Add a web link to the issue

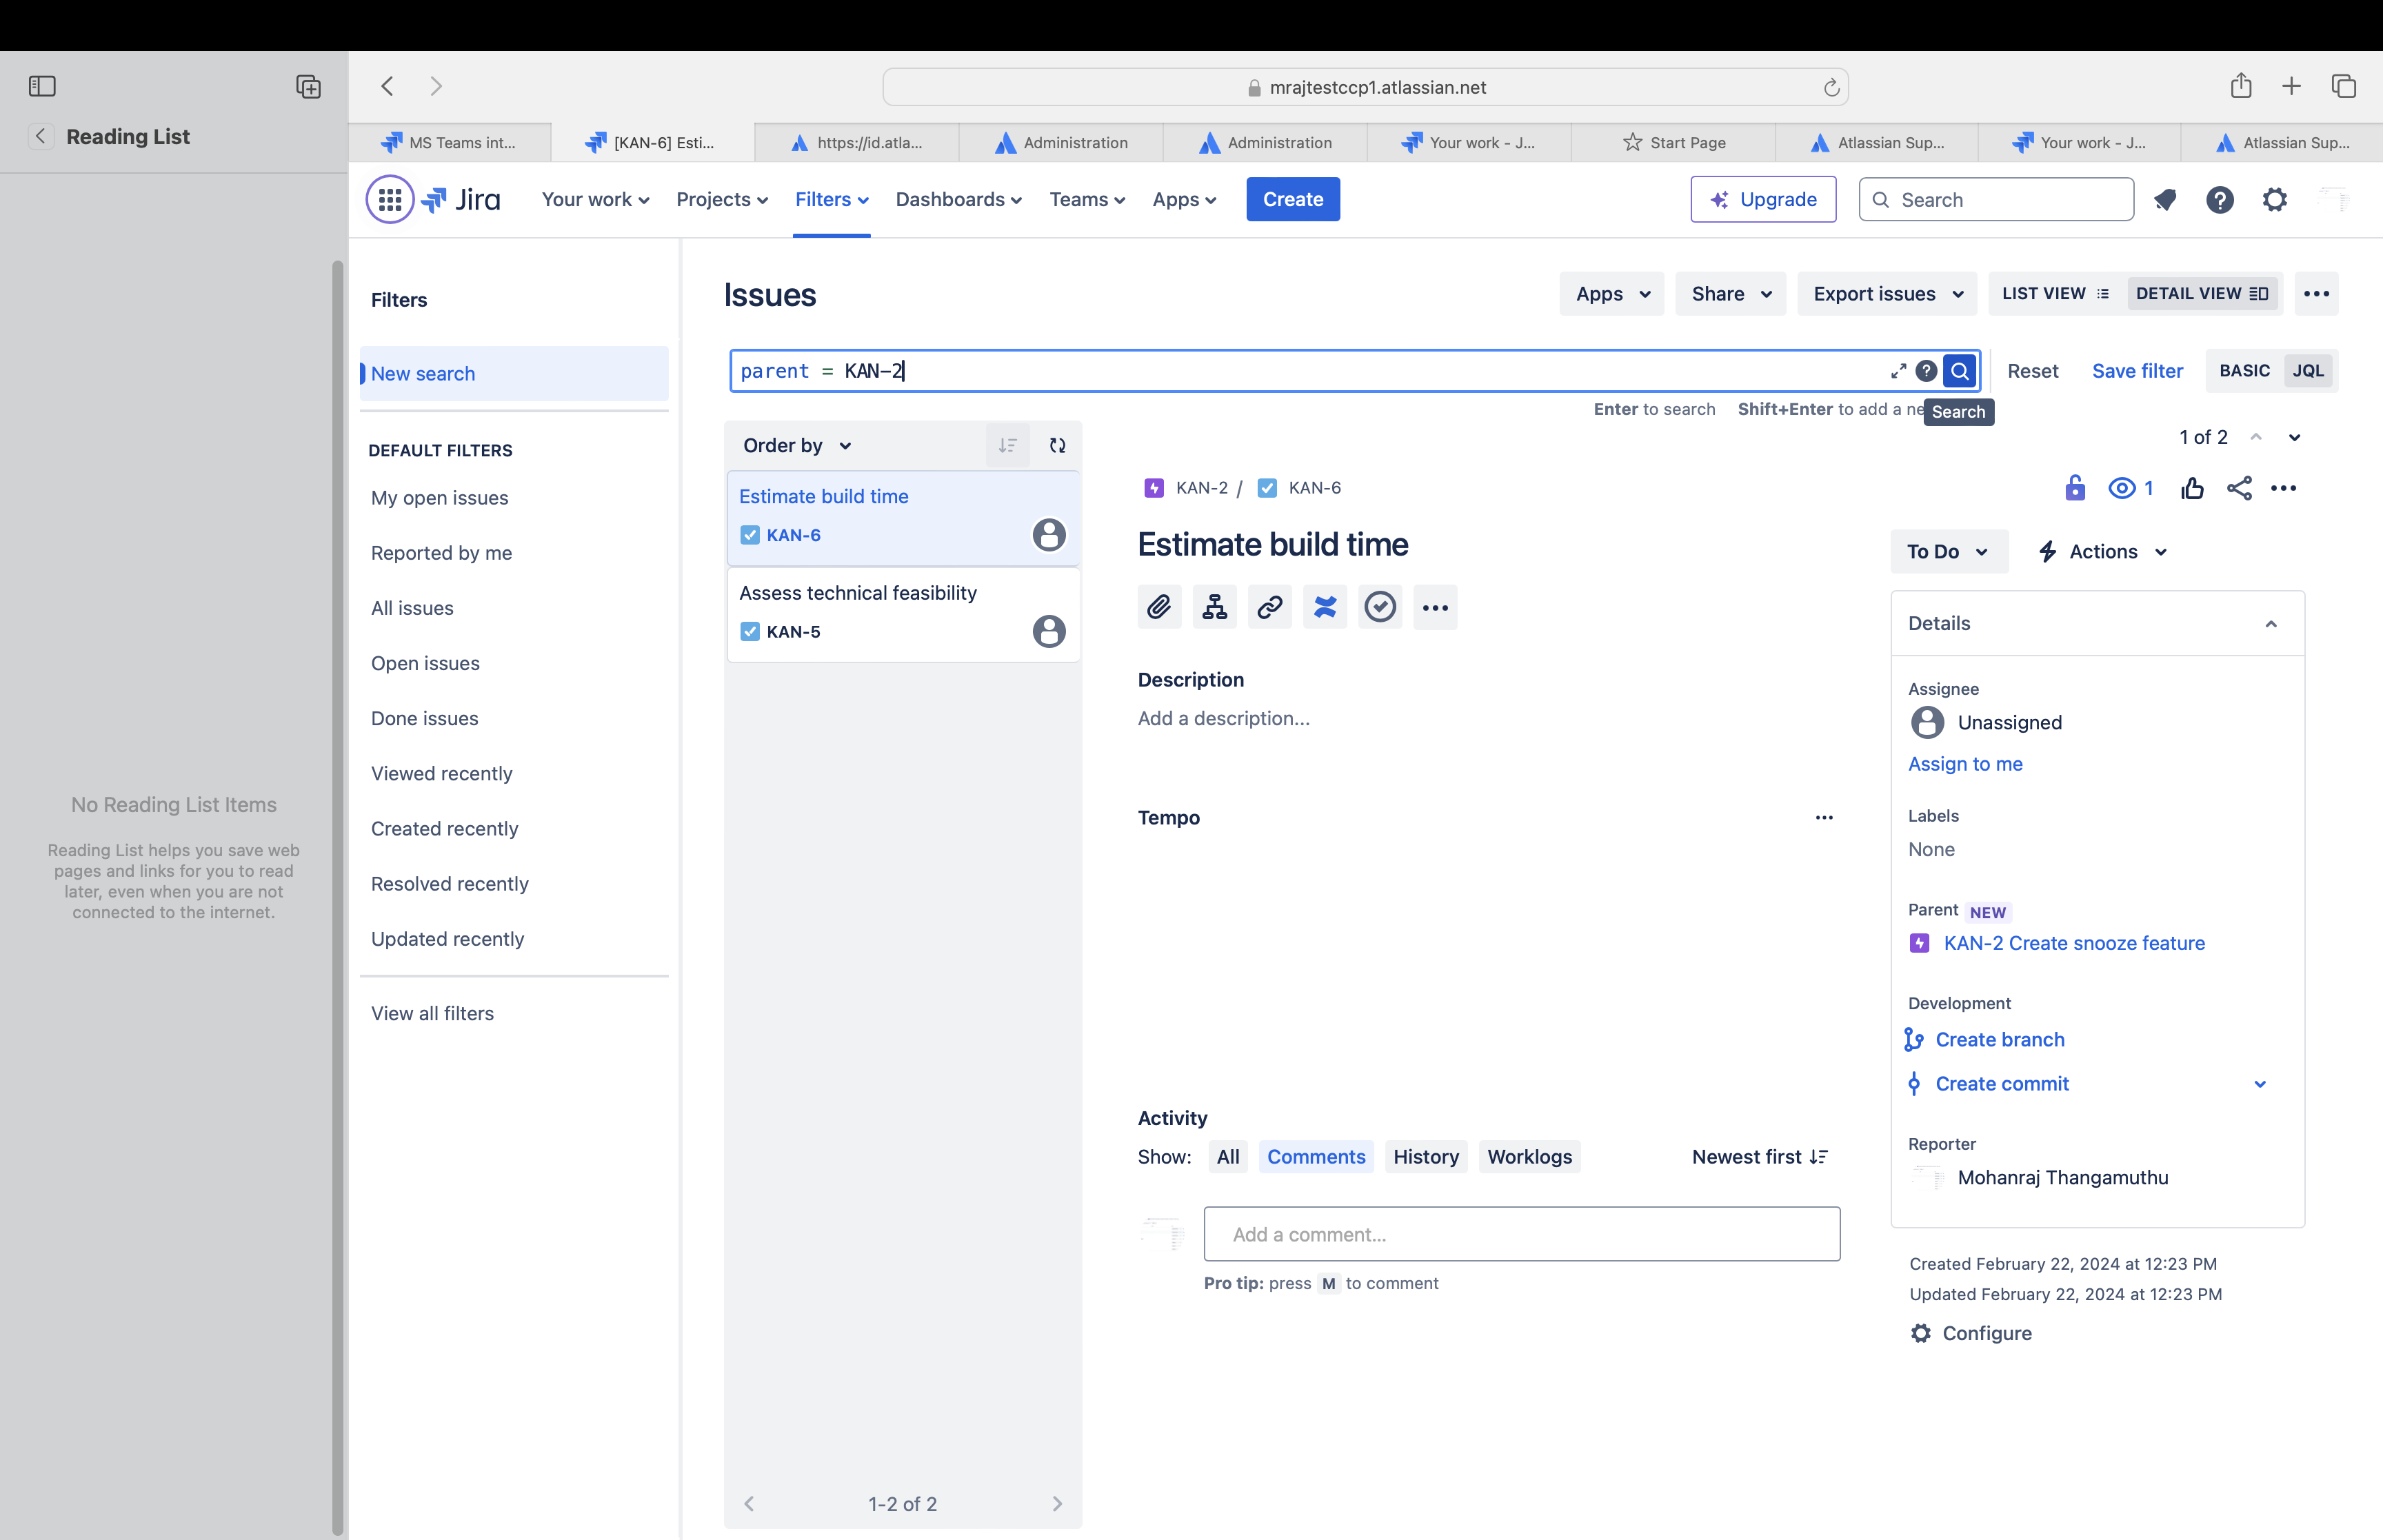click(1269, 607)
